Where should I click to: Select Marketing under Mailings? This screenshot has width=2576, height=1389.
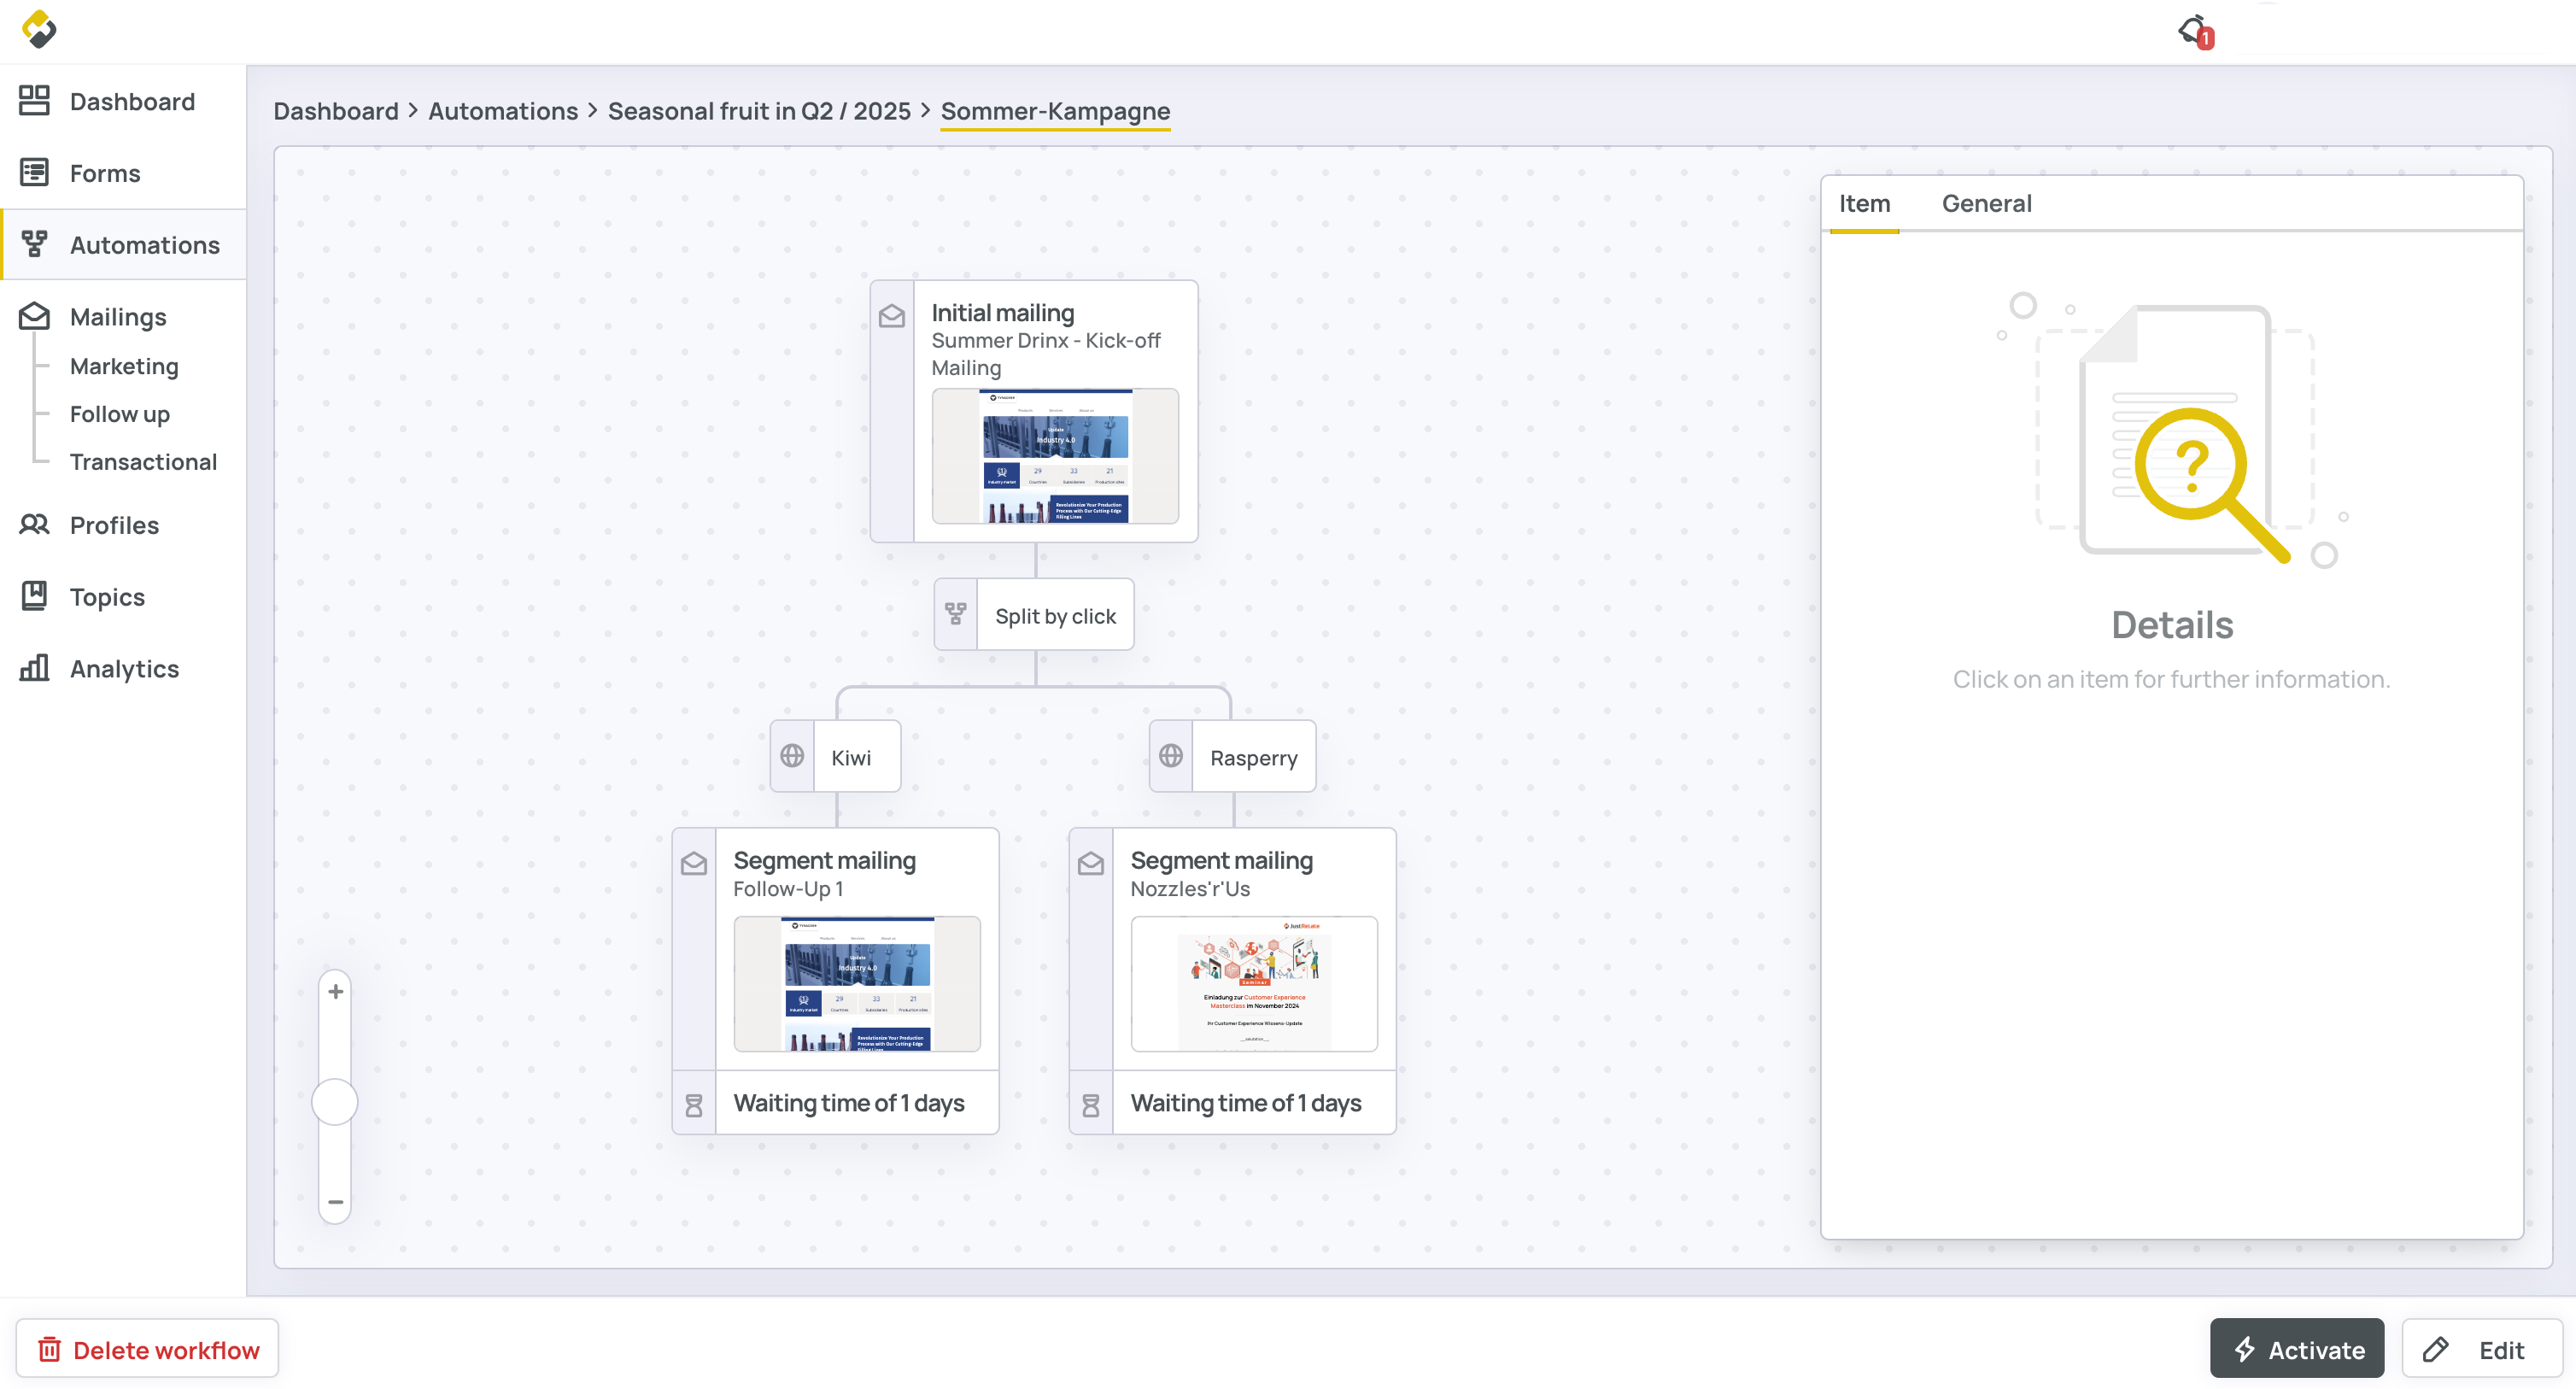pyautogui.click(x=124, y=366)
